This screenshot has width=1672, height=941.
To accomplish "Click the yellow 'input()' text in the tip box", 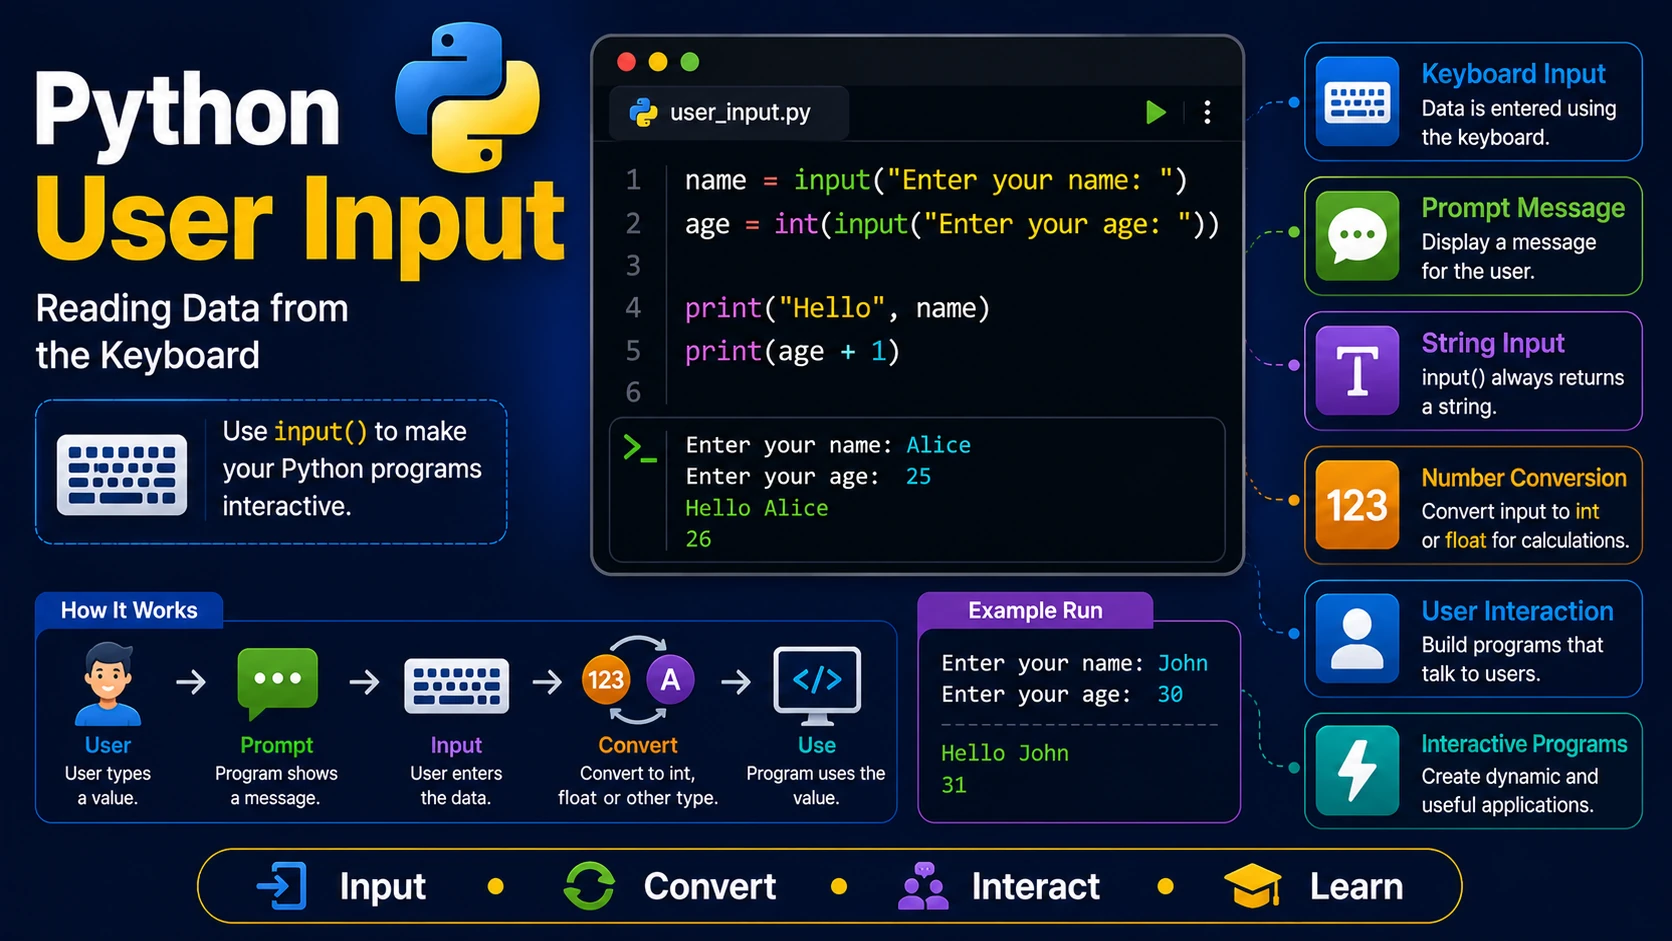I will click(321, 432).
